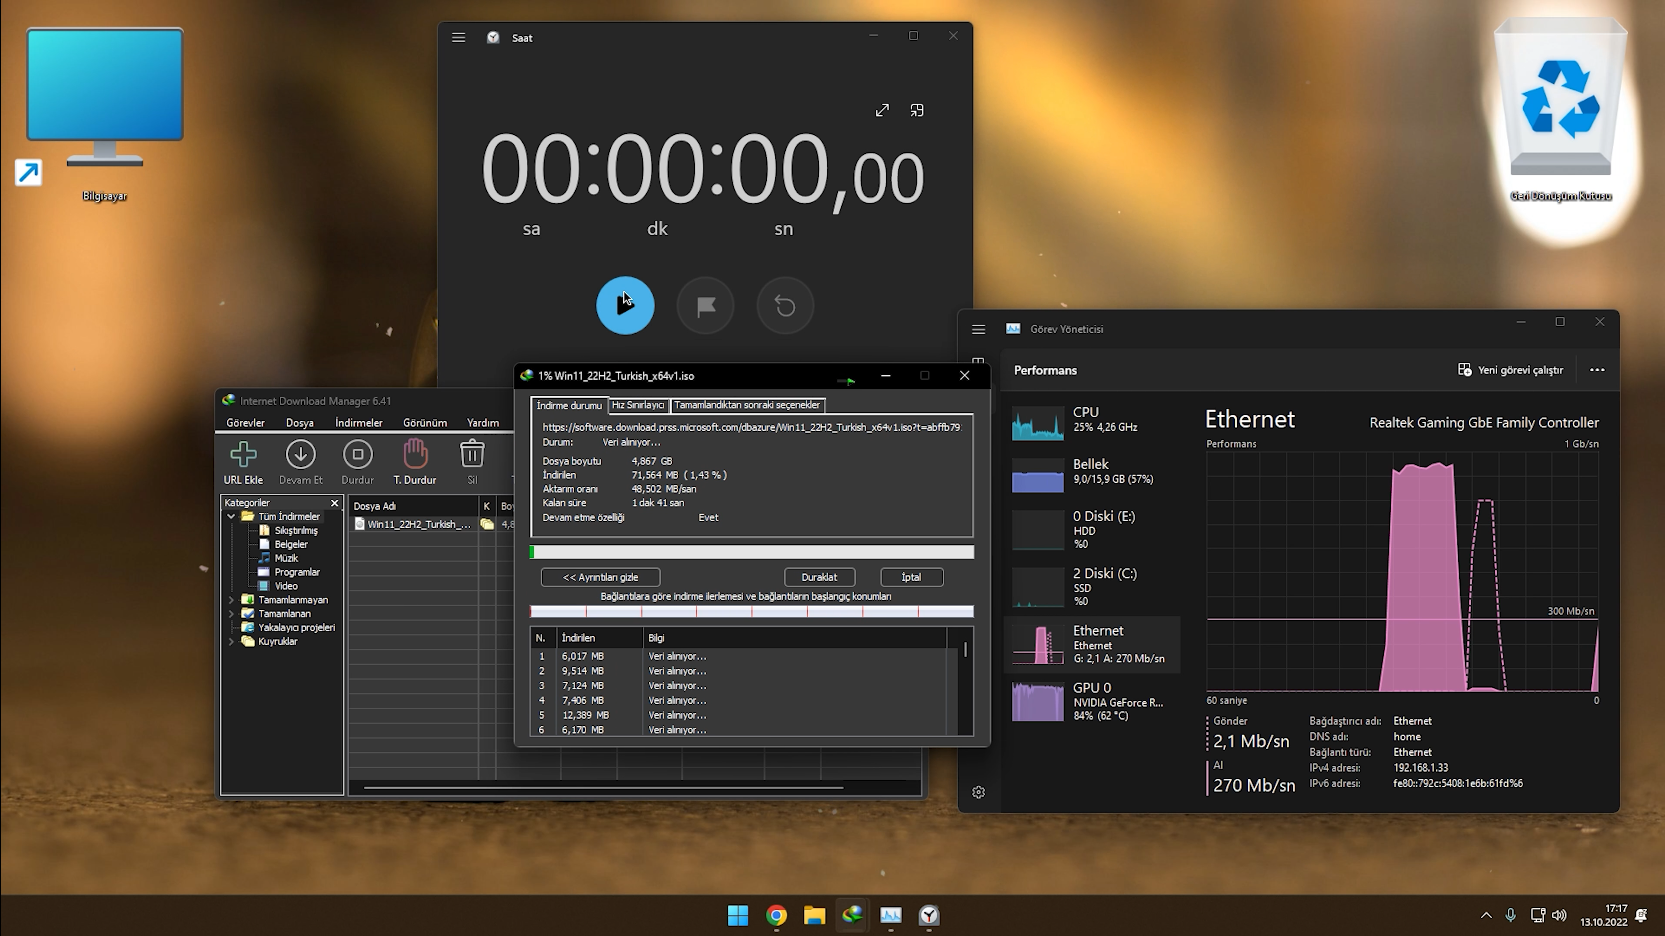
Task: Expand the stopwatch to full view
Action: pos(882,110)
